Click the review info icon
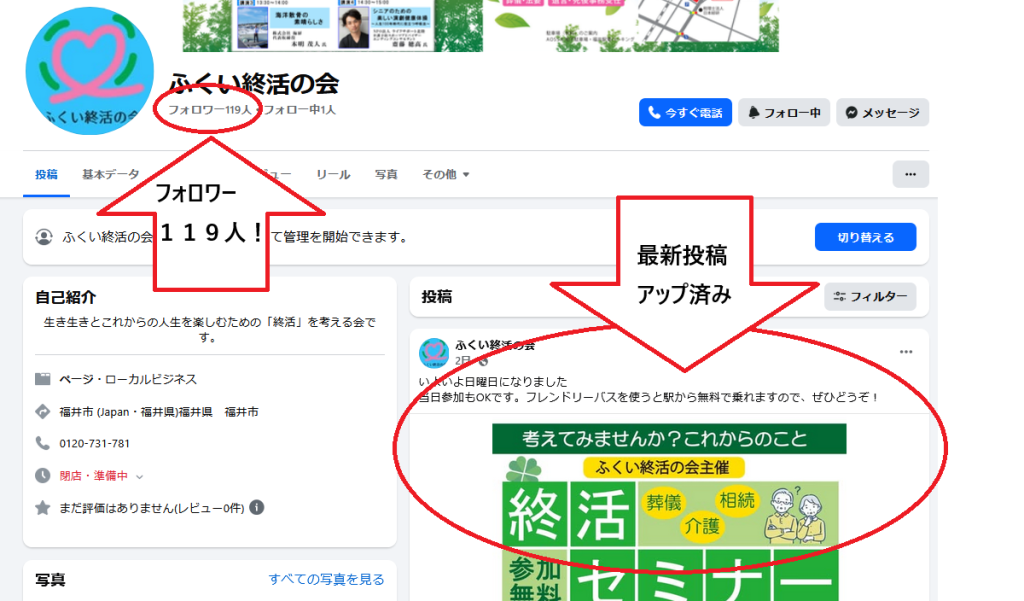1024x601 pixels. click(257, 507)
